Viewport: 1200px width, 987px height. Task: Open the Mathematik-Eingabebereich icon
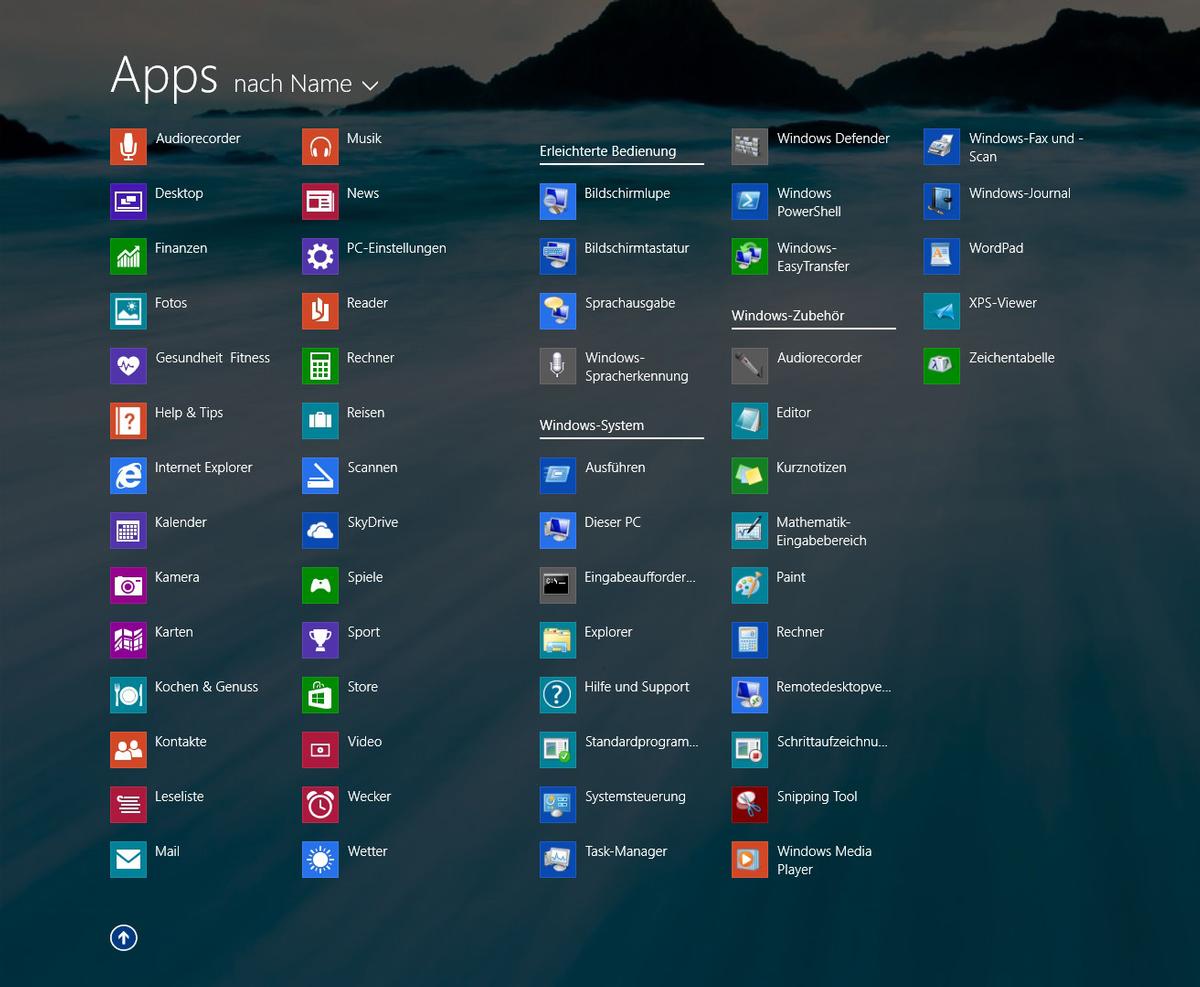pos(750,532)
